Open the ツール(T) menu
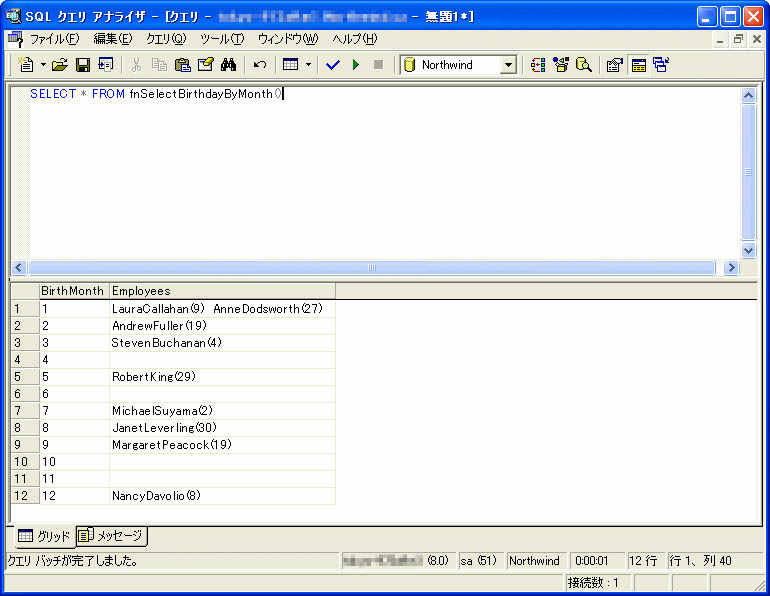This screenshot has height=596, width=770. click(222, 39)
